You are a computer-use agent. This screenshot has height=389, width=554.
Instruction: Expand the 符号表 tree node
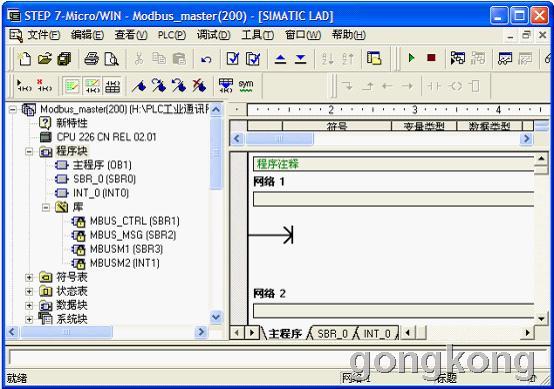coord(29,277)
